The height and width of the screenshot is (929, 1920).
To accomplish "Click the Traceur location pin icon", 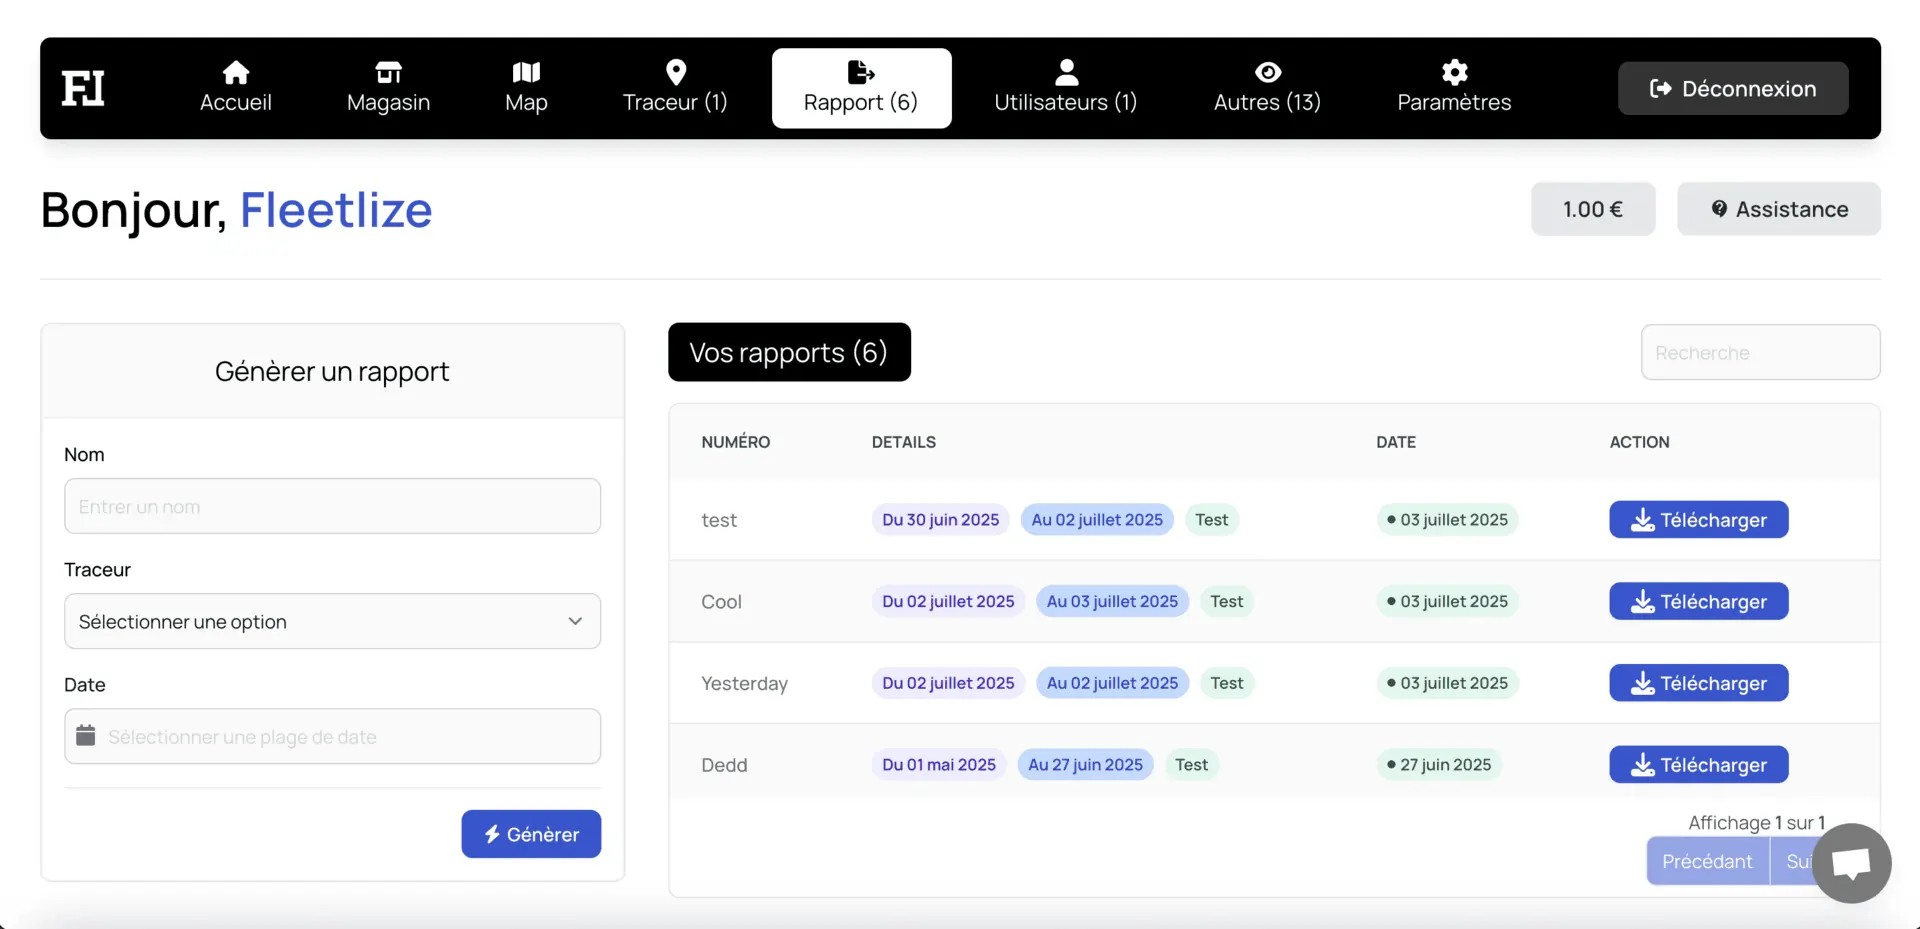I will [676, 72].
